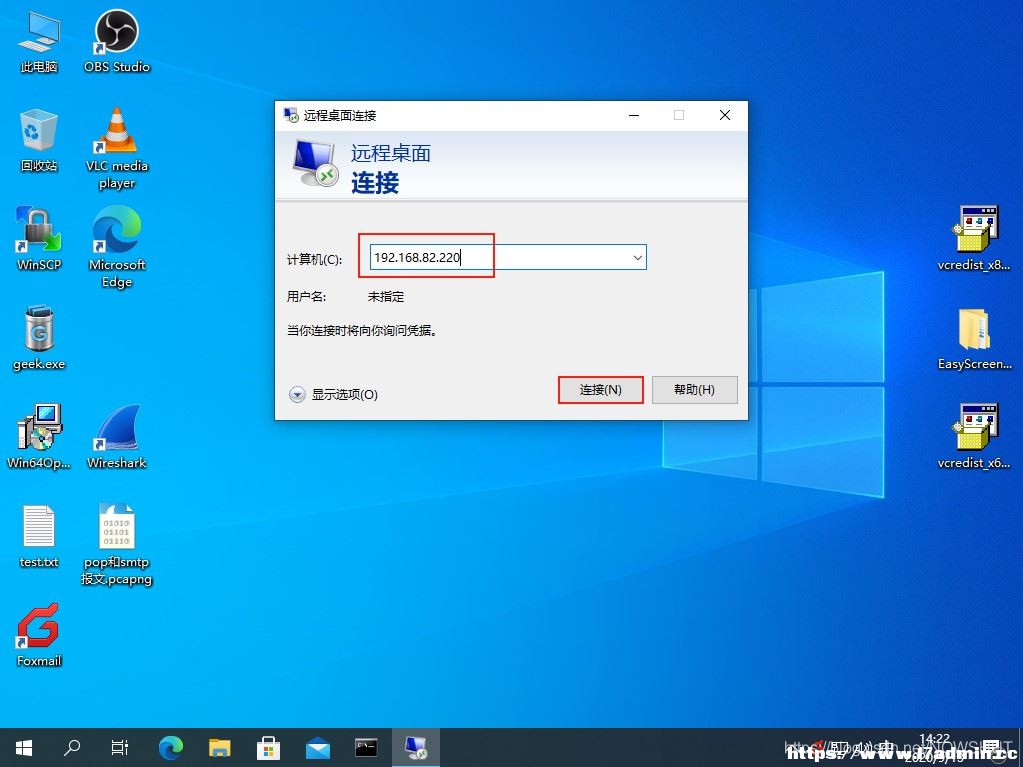Click the EasyScreen folder icon

pyautogui.click(x=974, y=338)
